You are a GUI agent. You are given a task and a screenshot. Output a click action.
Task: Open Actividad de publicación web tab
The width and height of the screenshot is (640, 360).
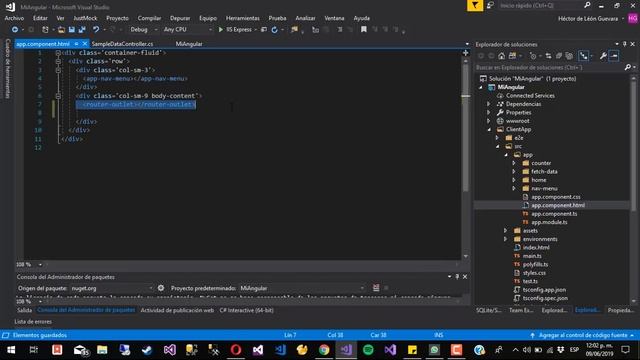[x=177, y=310]
